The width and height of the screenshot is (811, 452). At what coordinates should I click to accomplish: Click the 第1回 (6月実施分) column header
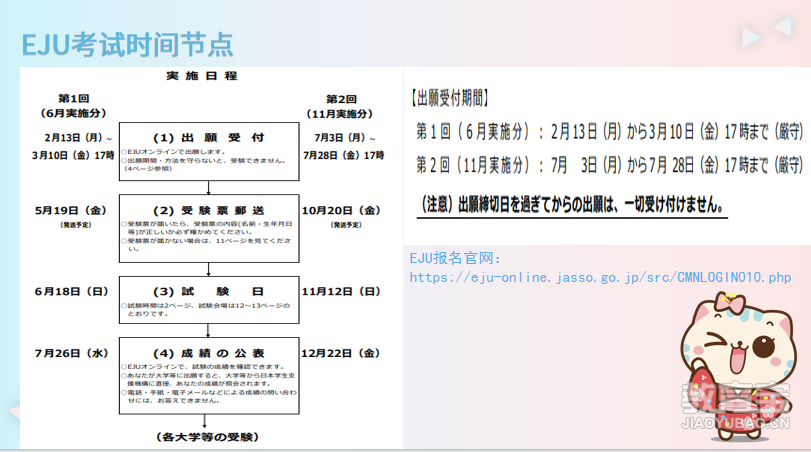(75, 106)
